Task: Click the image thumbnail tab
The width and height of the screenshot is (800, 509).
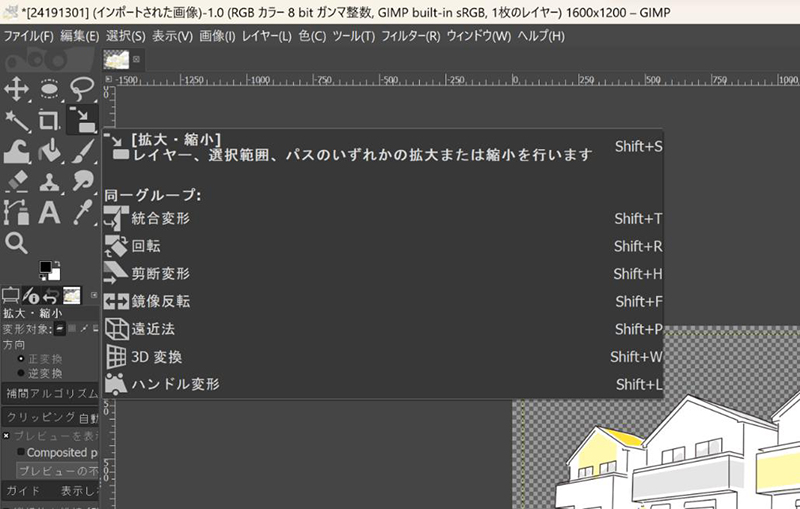Action: click(116, 59)
